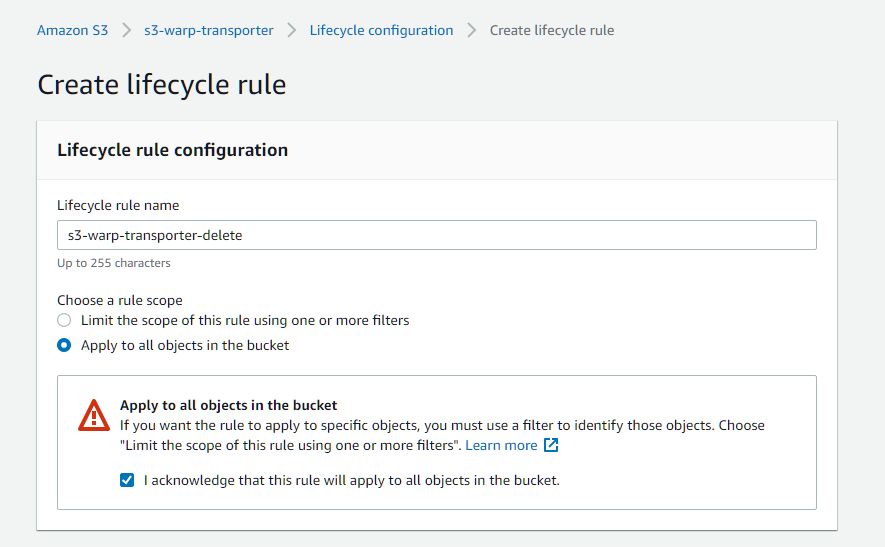The width and height of the screenshot is (885, 547).
Task: Click the warning triangle alert icon
Action: [93, 415]
